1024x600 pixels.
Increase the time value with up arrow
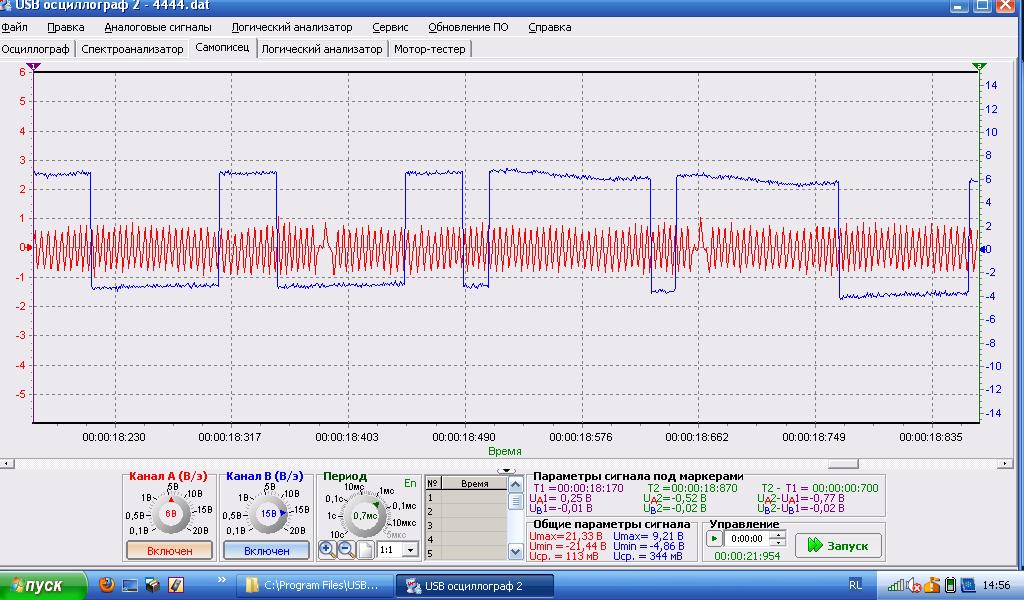tap(777, 534)
